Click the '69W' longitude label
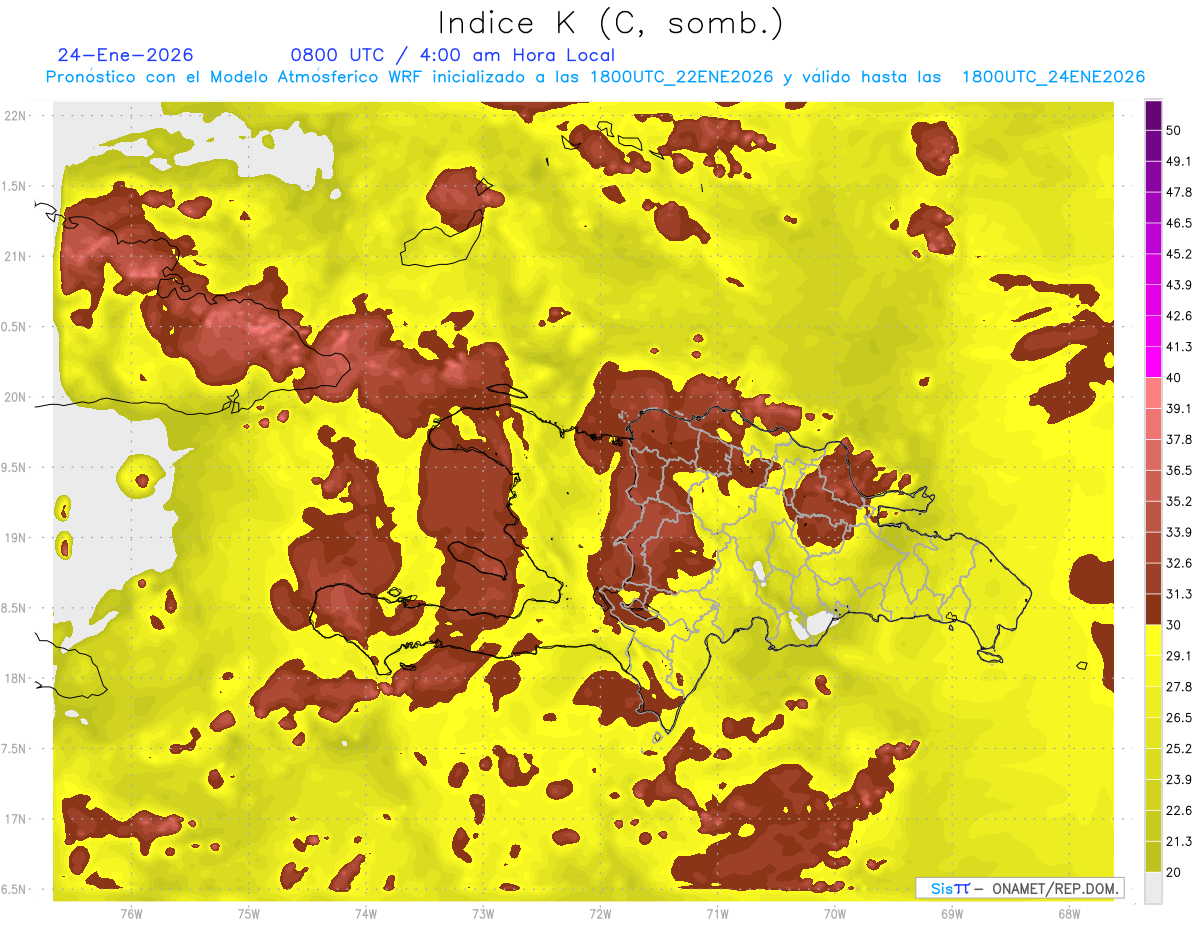This screenshot has height=927, width=1200. (x=952, y=913)
